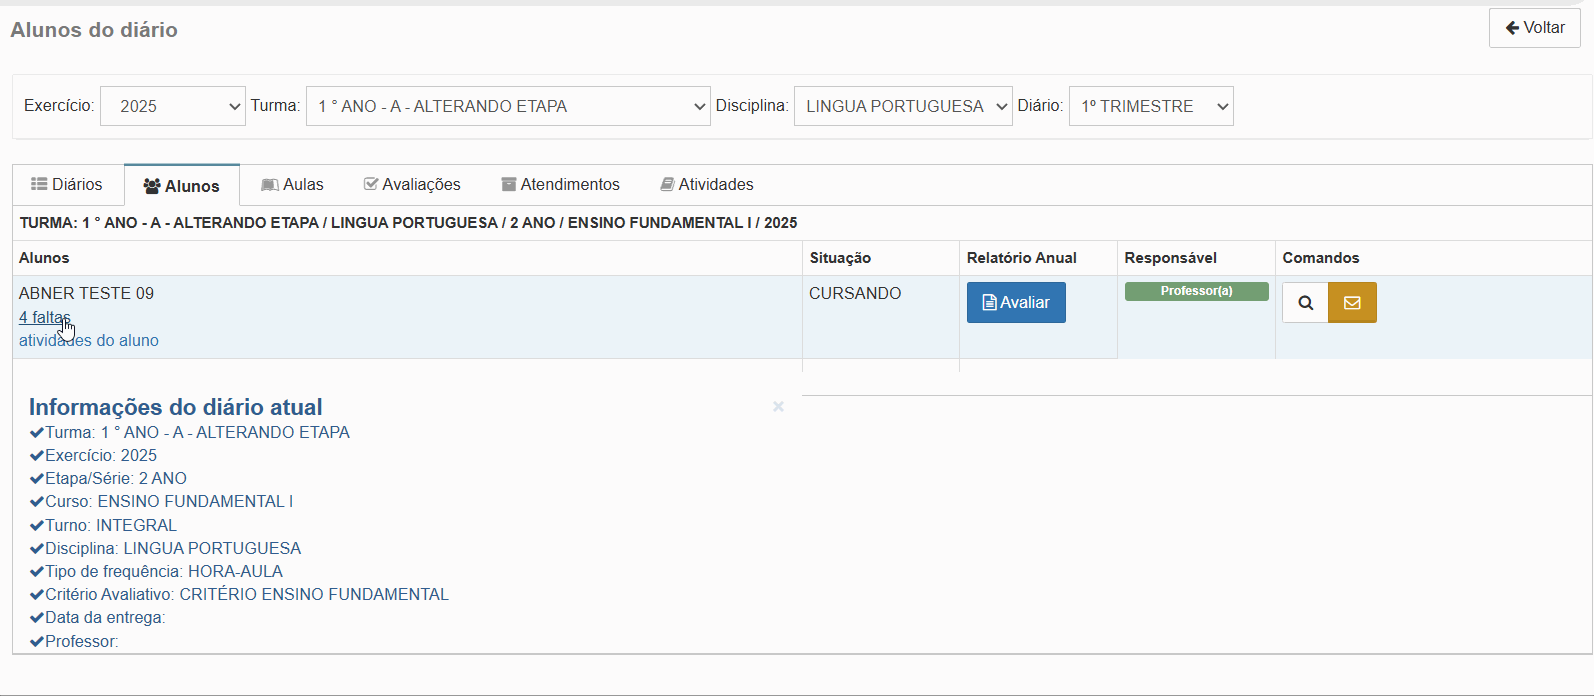The width and height of the screenshot is (1594, 696).
Task: Switch to the Diários tab
Action: [x=67, y=184]
